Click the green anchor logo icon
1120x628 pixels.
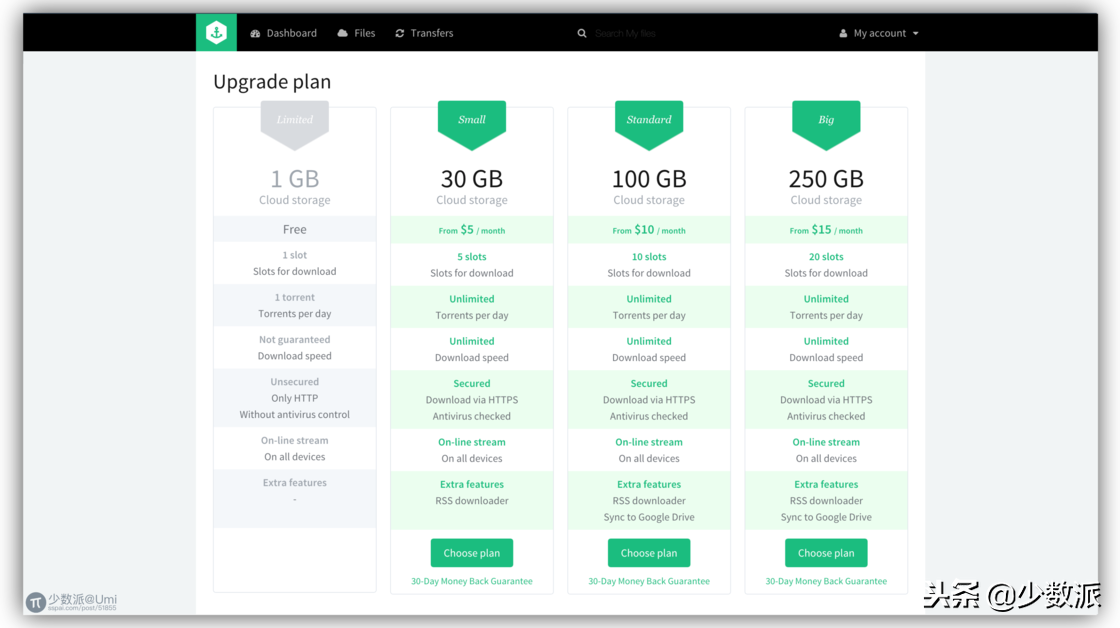click(x=216, y=33)
